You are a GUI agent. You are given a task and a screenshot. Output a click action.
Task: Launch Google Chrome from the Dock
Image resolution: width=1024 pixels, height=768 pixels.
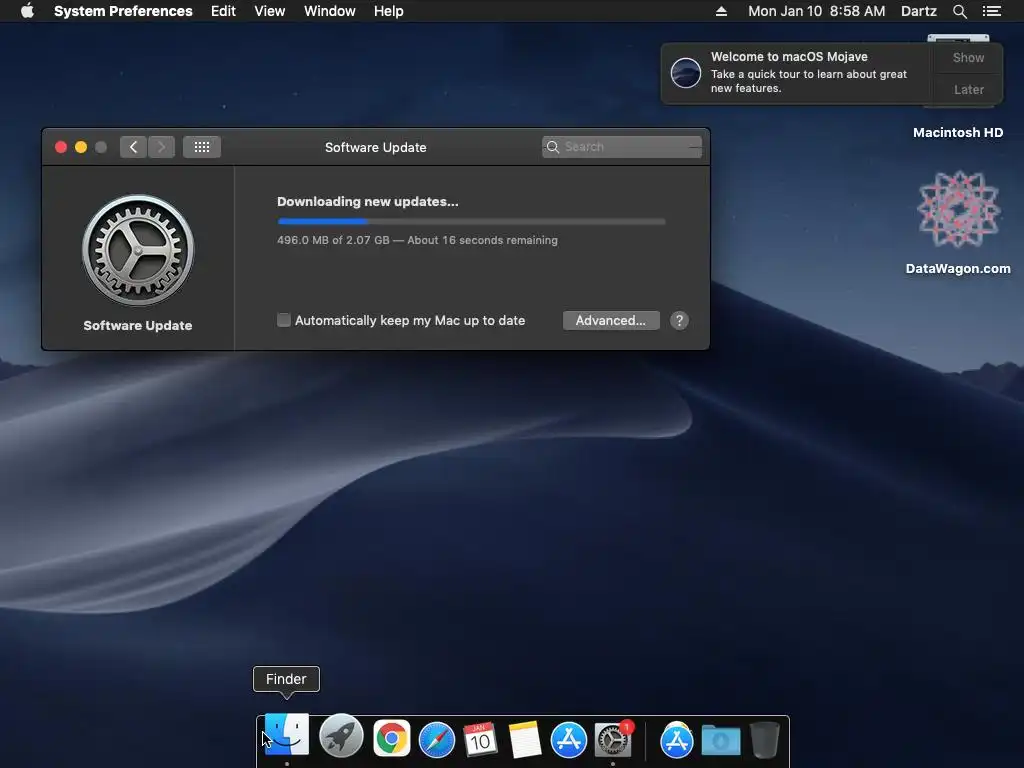(x=392, y=738)
